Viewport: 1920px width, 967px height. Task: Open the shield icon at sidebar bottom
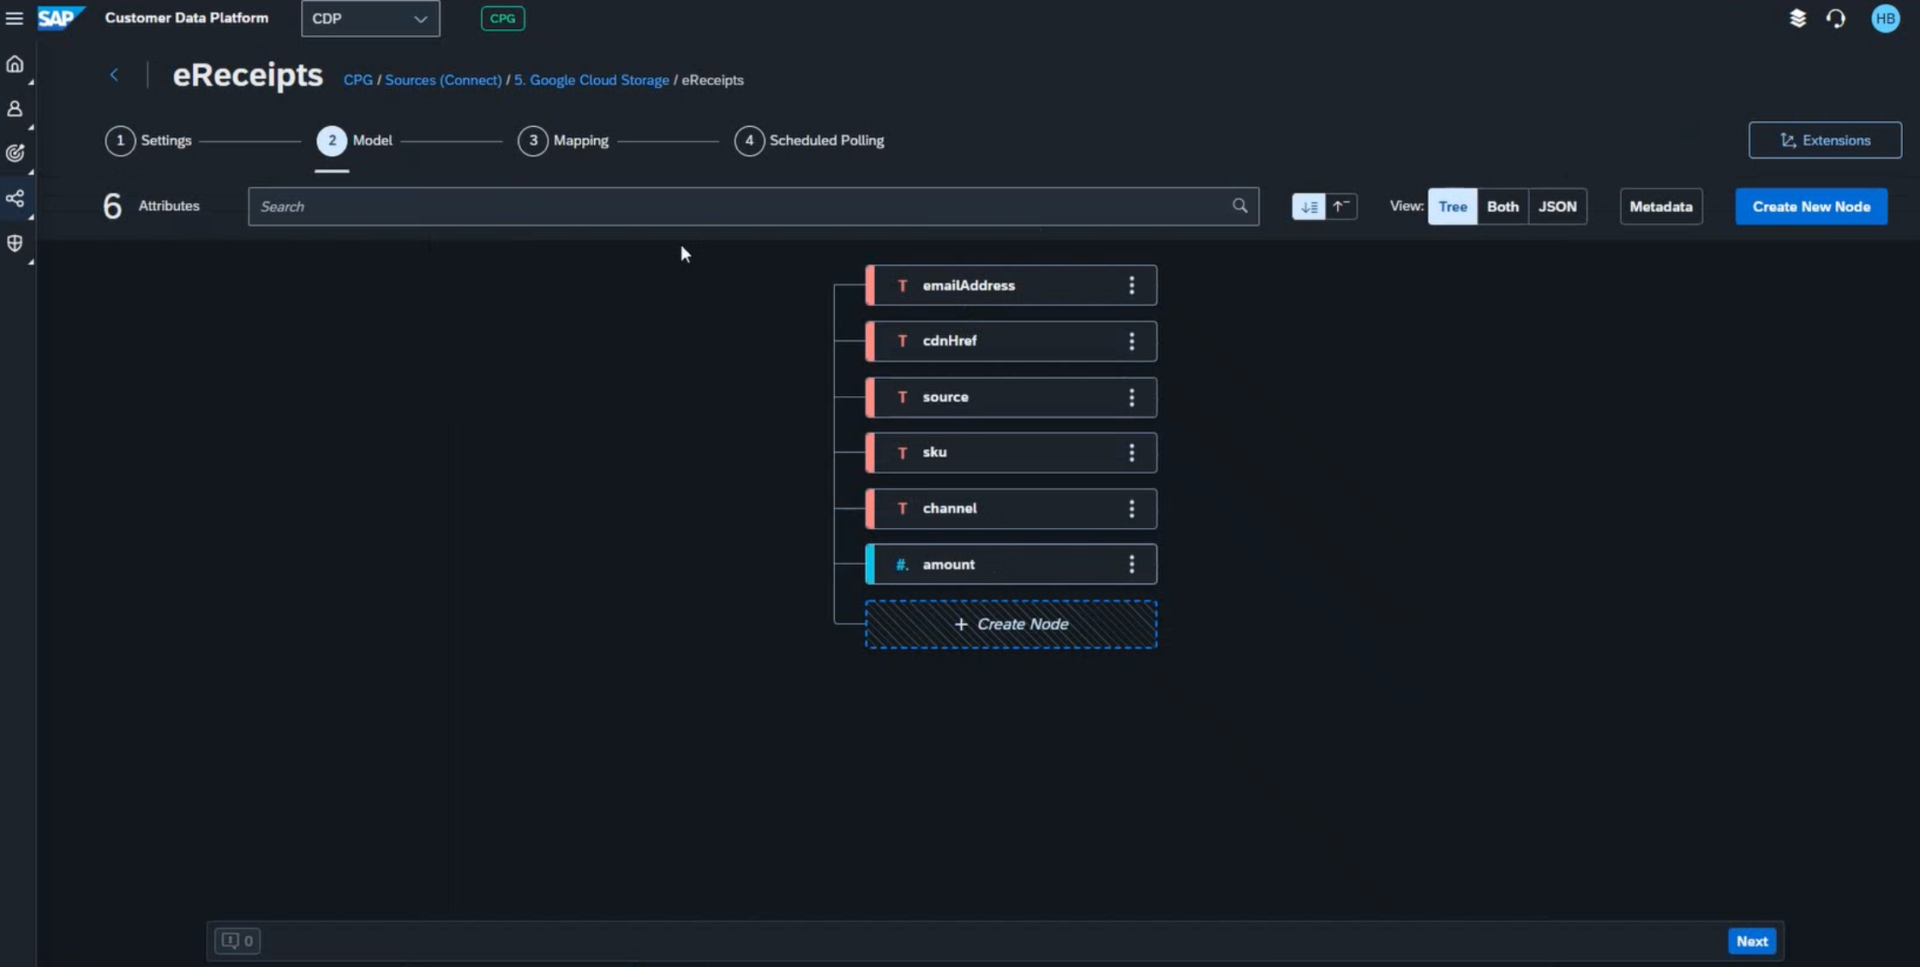(x=15, y=244)
